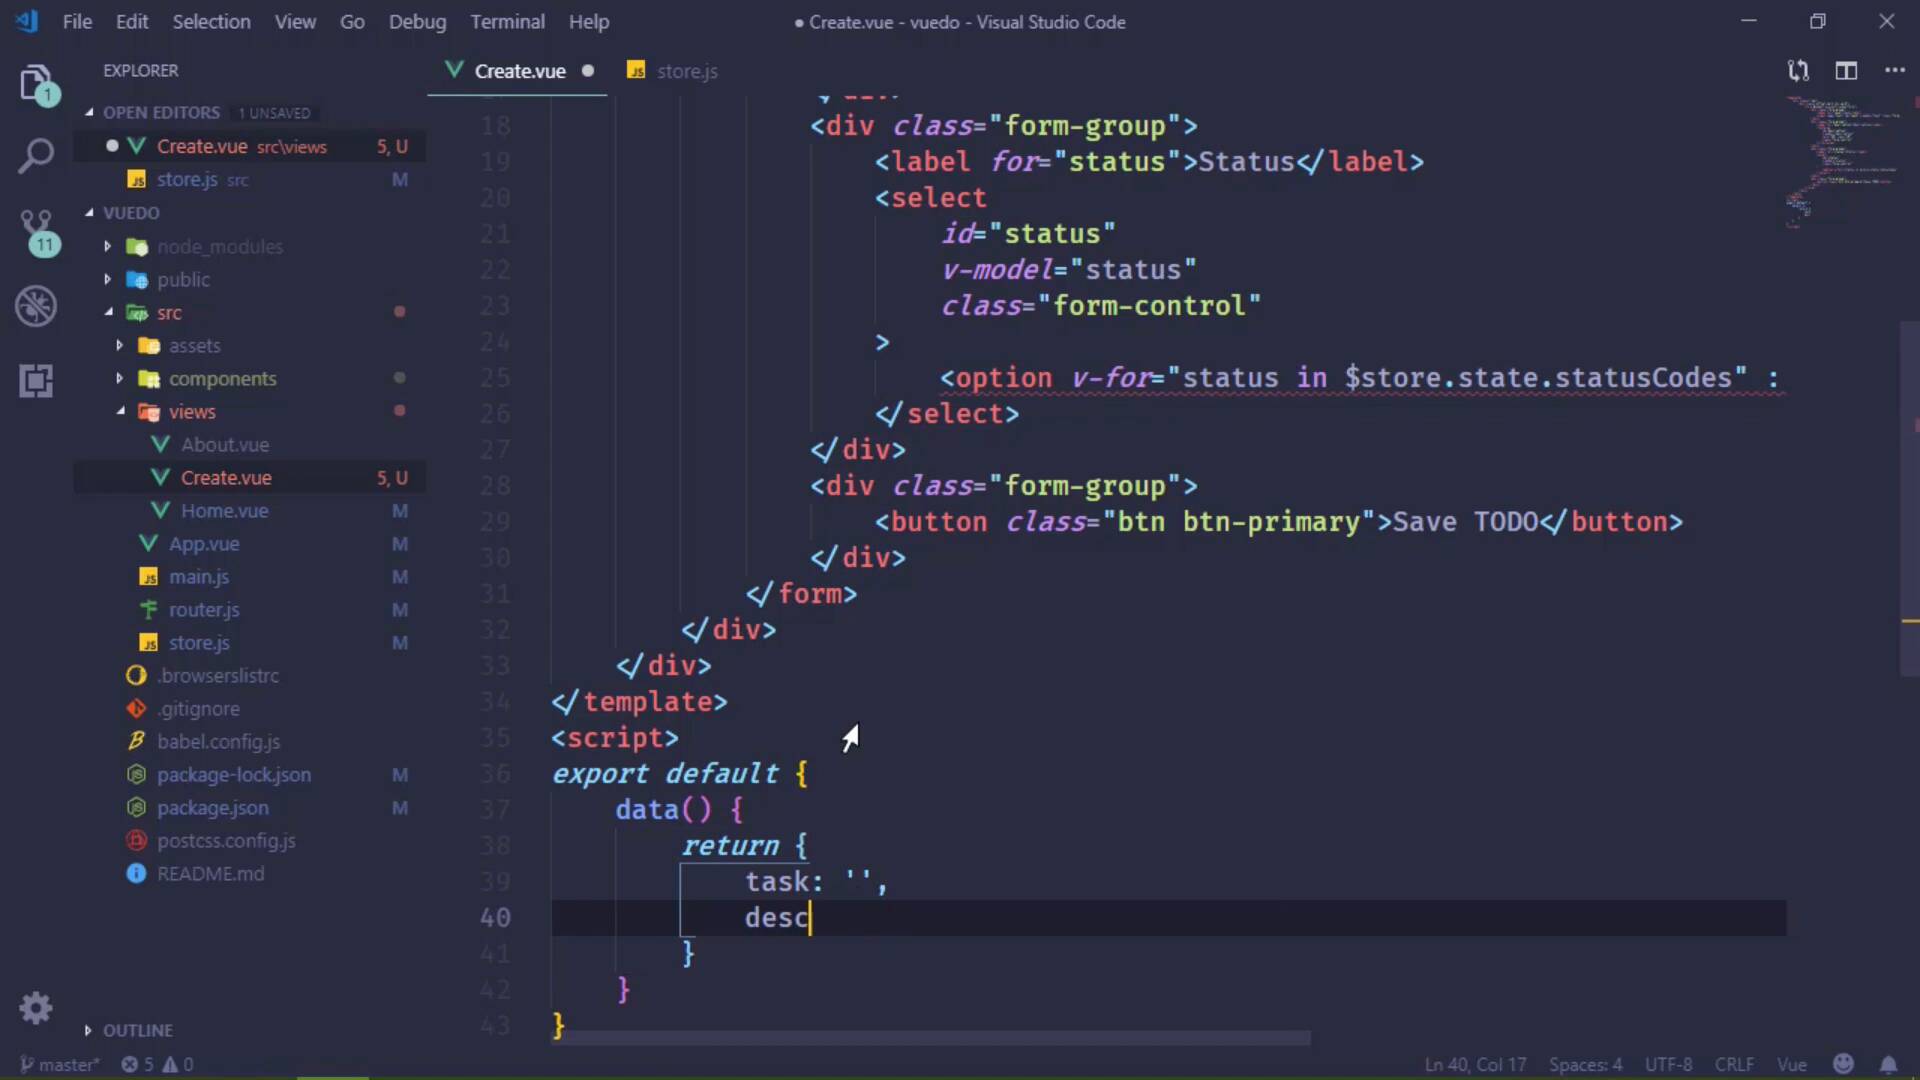Open App.vue in the file tree
Image resolution: width=1920 pixels, height=1080 pixels.
click(x=250, y=543)
